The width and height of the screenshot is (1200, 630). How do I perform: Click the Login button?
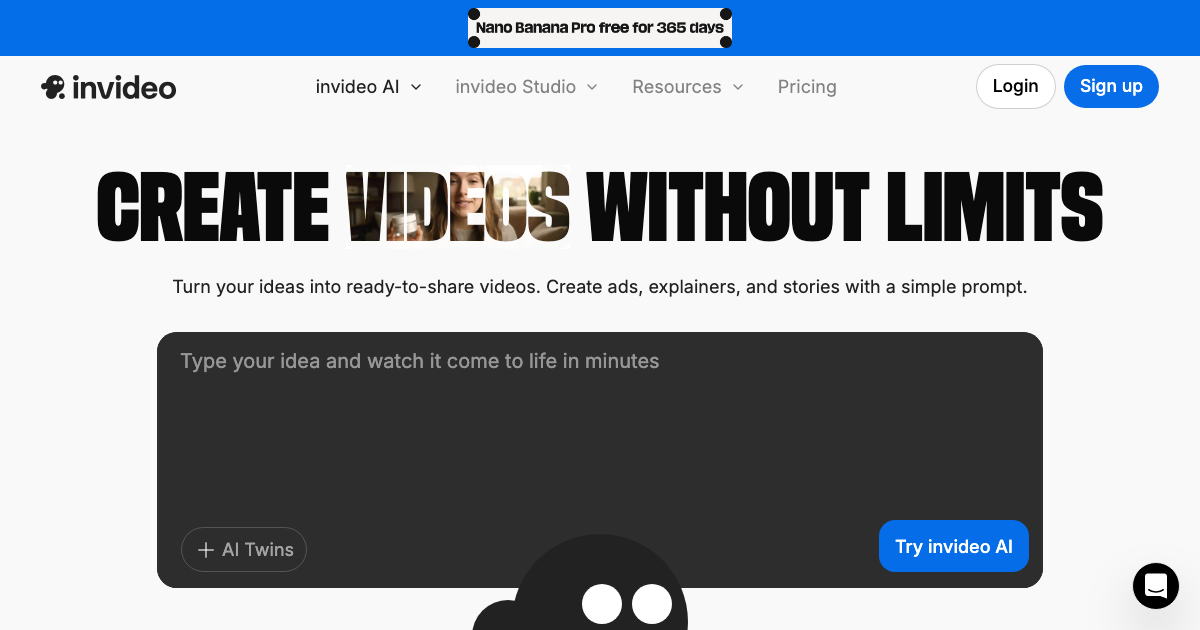pos(1015,86)
